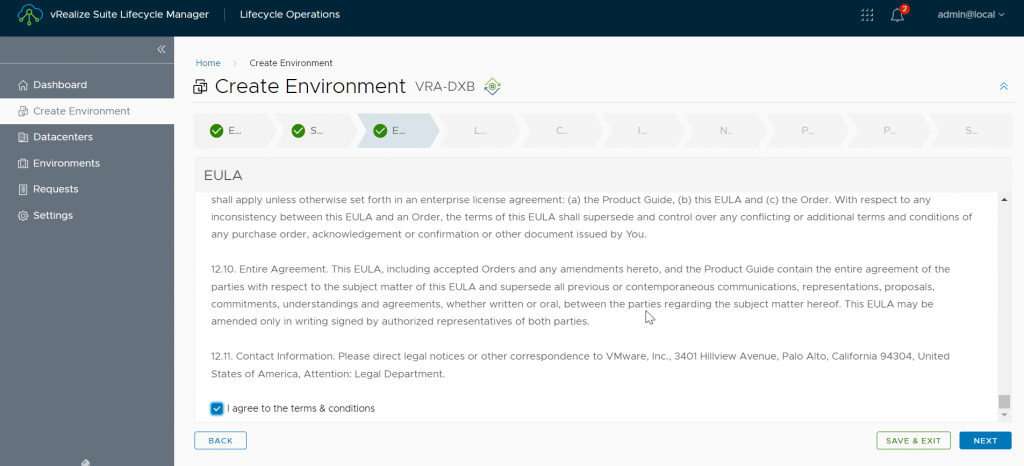This screenshot has width=1024, height=466.
Task: Click the vRealize Suite cloud logo icon
Action: (x=30, y=14)
